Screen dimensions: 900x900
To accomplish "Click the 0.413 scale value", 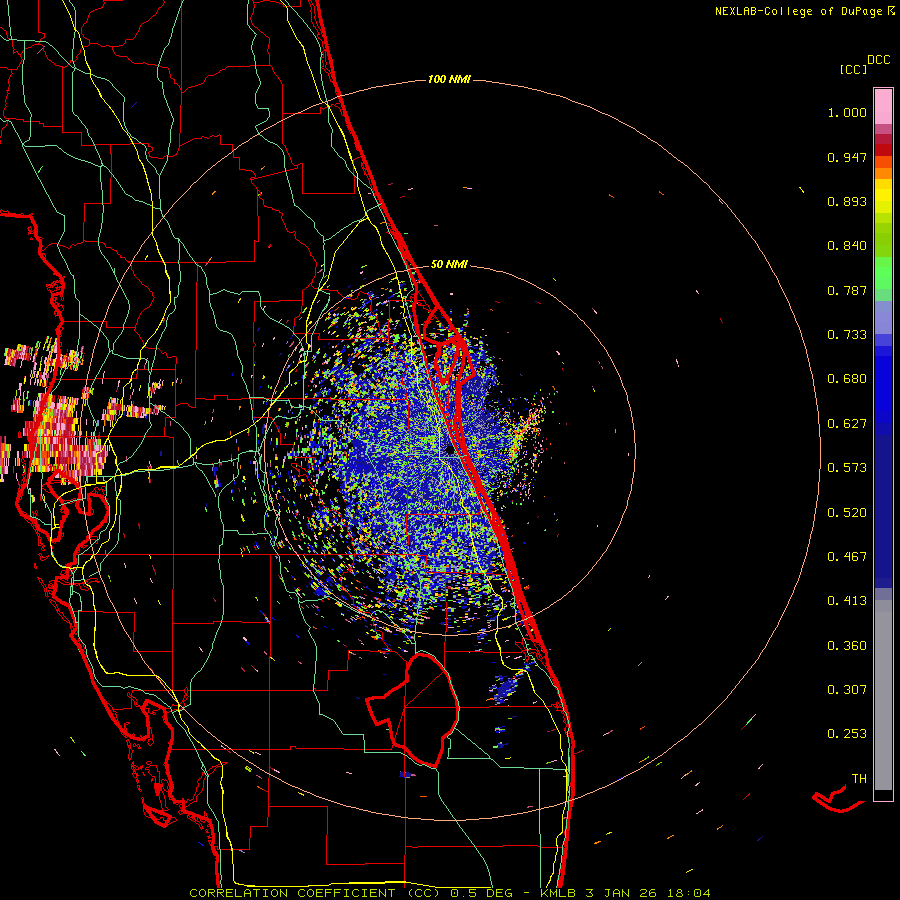I will click(847, 601).
